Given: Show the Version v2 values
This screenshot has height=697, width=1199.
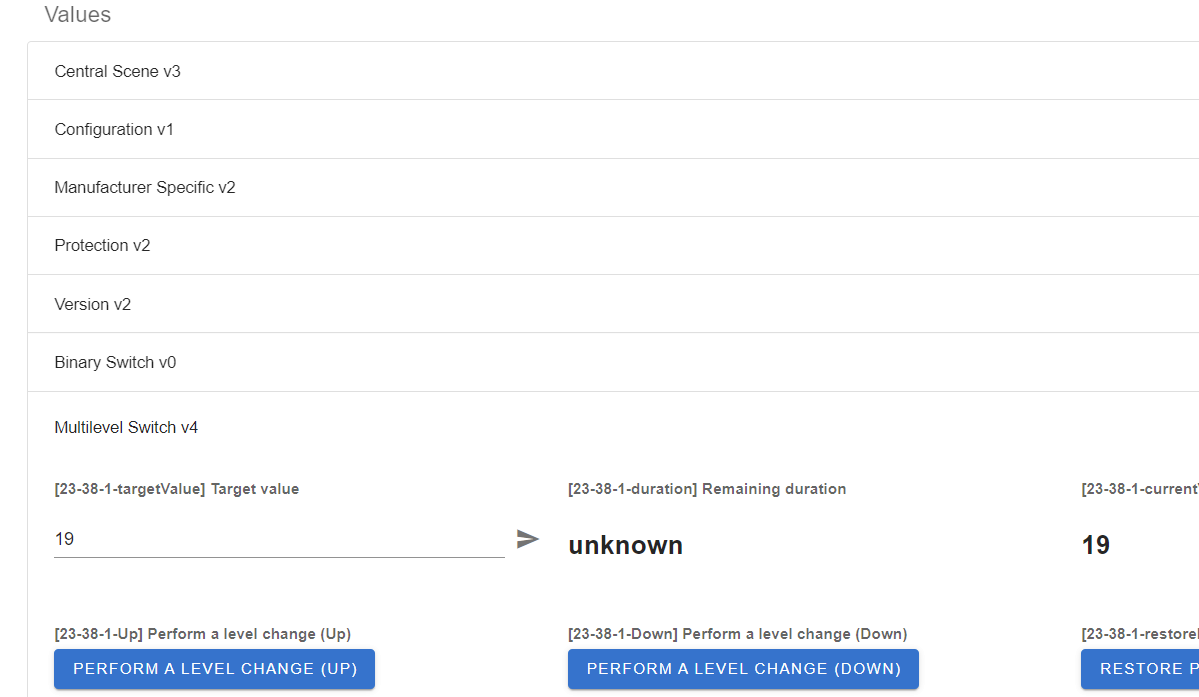Looking at the screenshot, I should coord(93,304).
